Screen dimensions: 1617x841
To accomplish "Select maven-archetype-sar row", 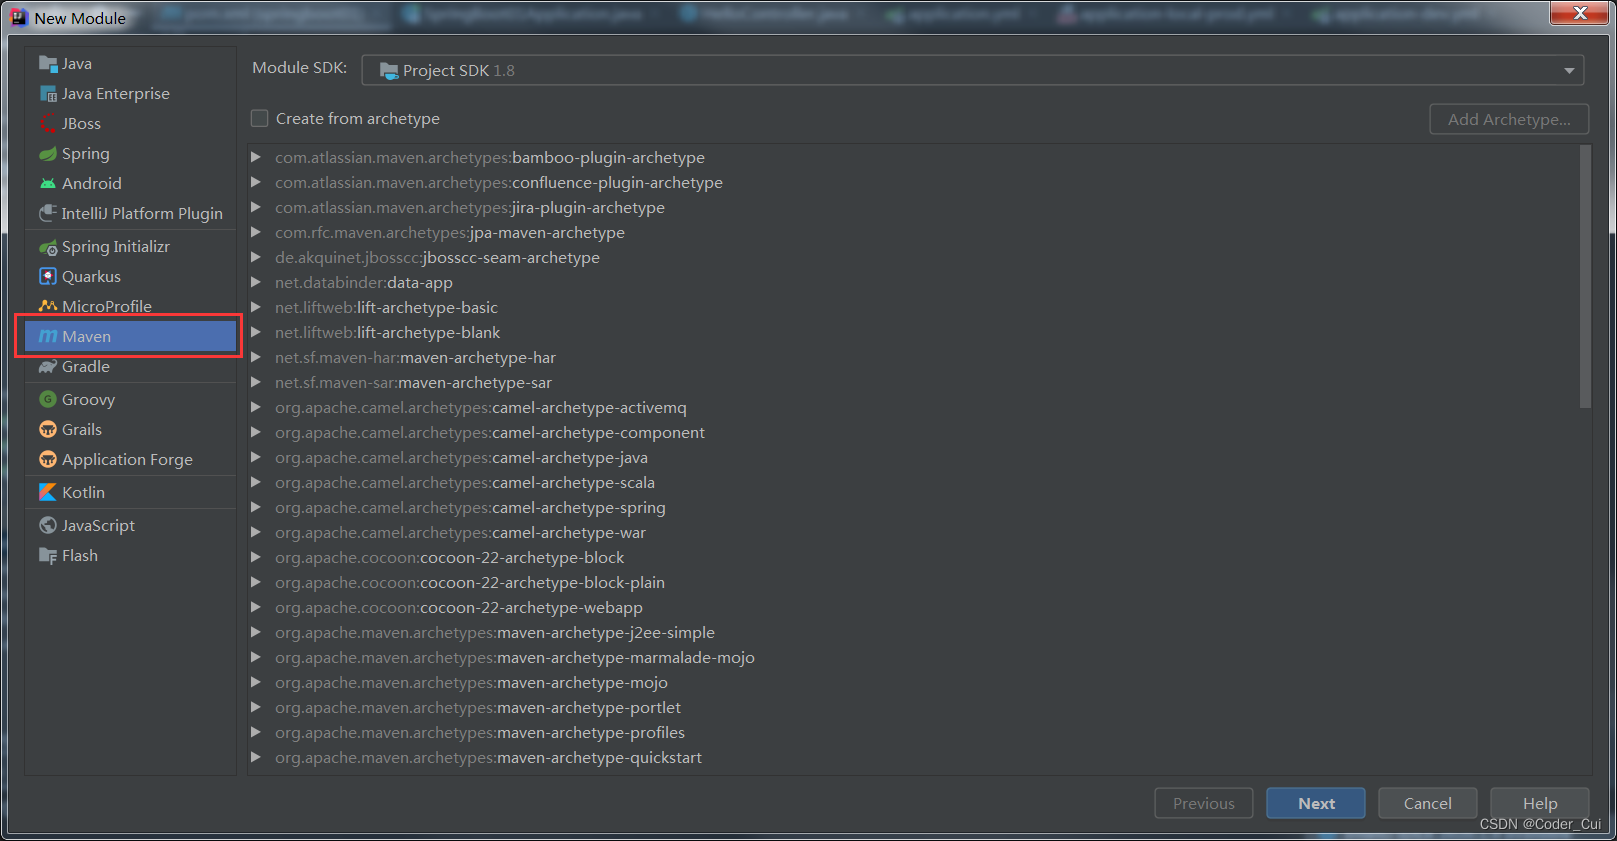I will pos(914,383).
